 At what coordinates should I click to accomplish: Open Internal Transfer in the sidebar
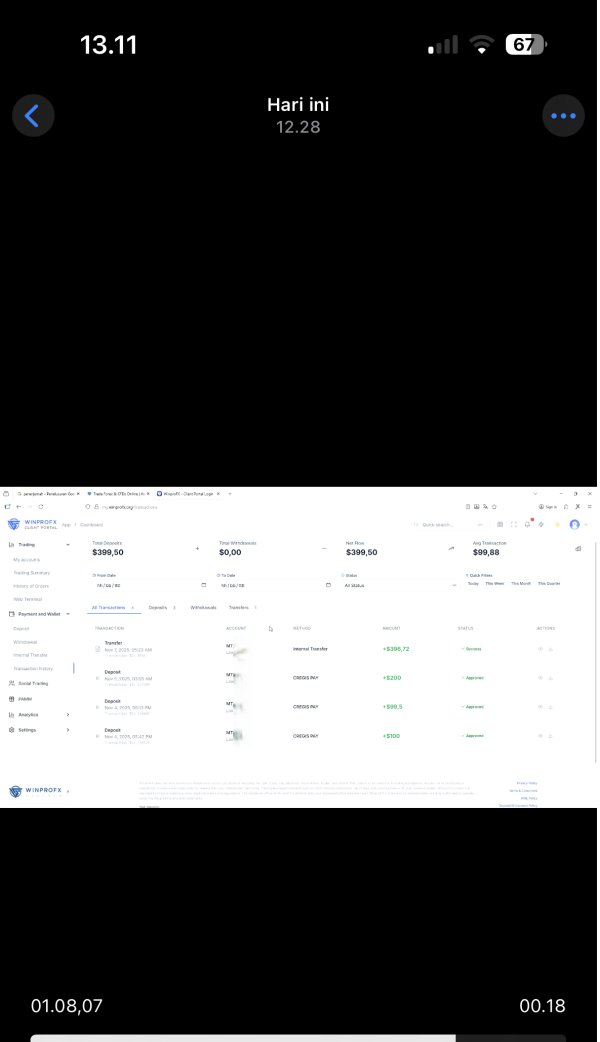point(31,655)
